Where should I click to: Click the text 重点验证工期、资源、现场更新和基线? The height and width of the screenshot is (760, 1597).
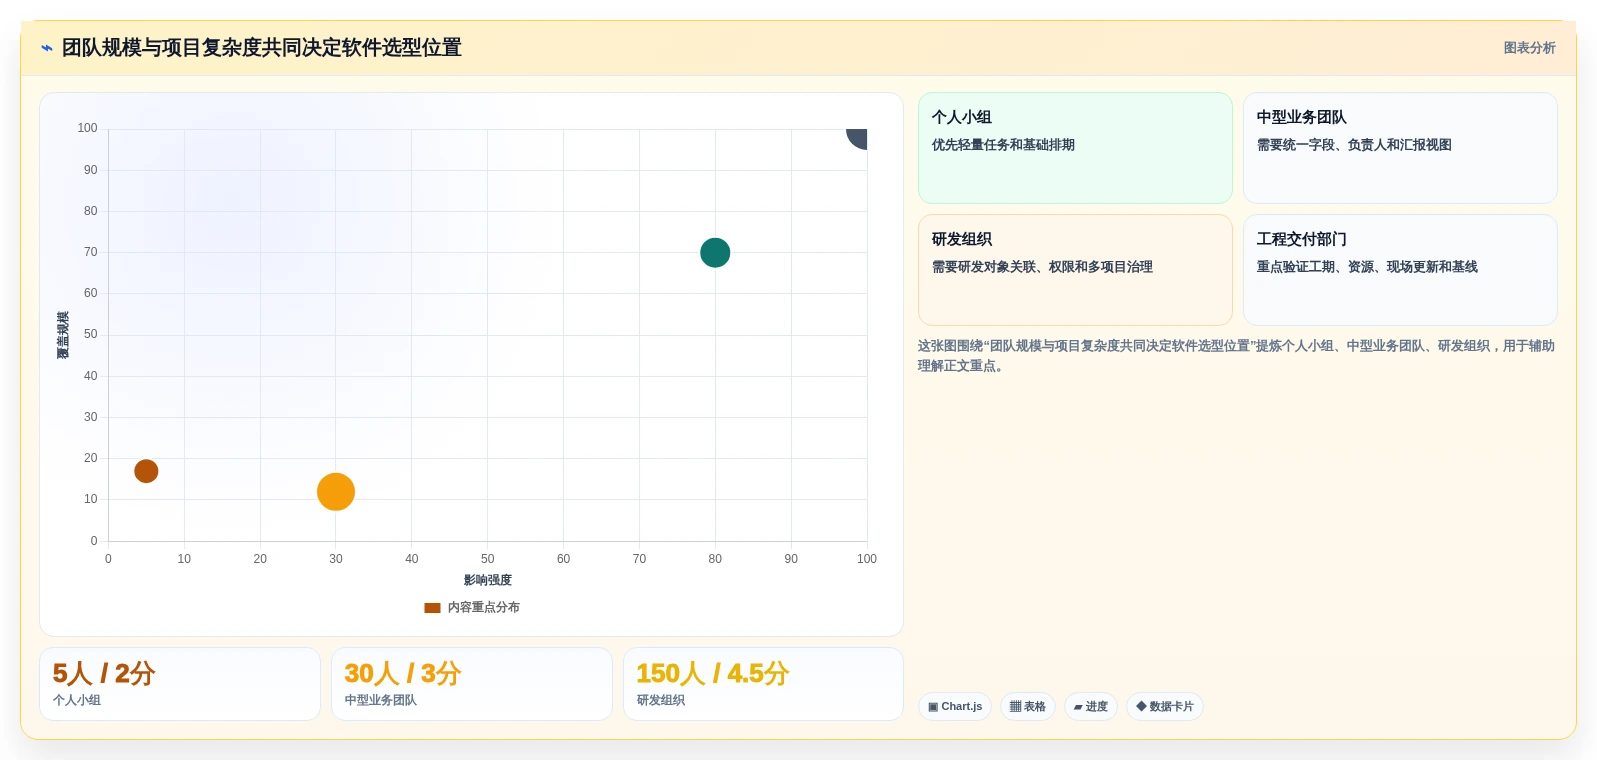pos(1367,267)
